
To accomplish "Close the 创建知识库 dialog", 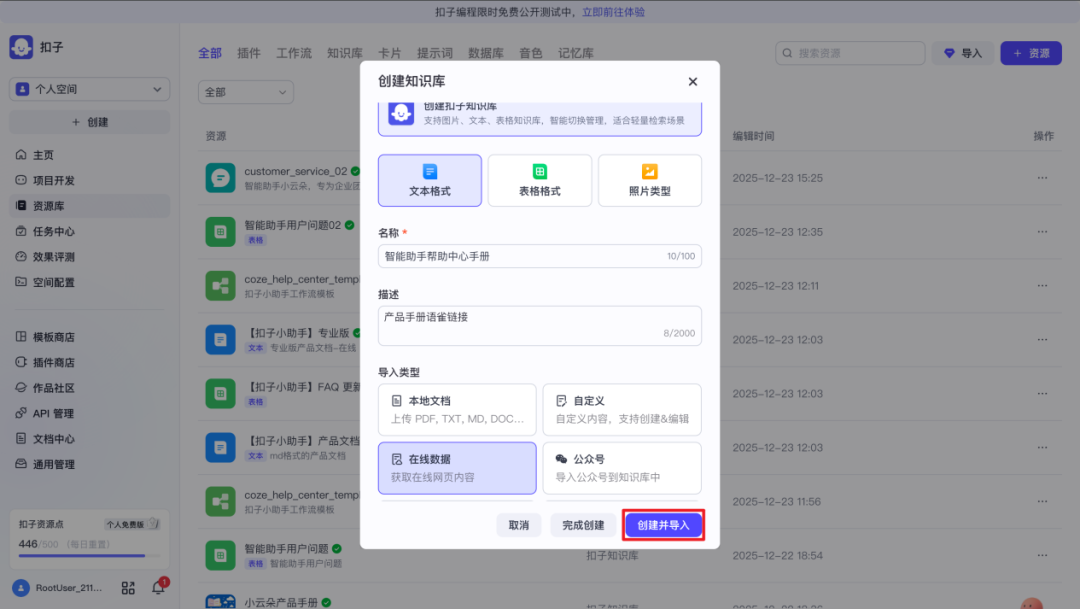I will click(x=693, y=82).
